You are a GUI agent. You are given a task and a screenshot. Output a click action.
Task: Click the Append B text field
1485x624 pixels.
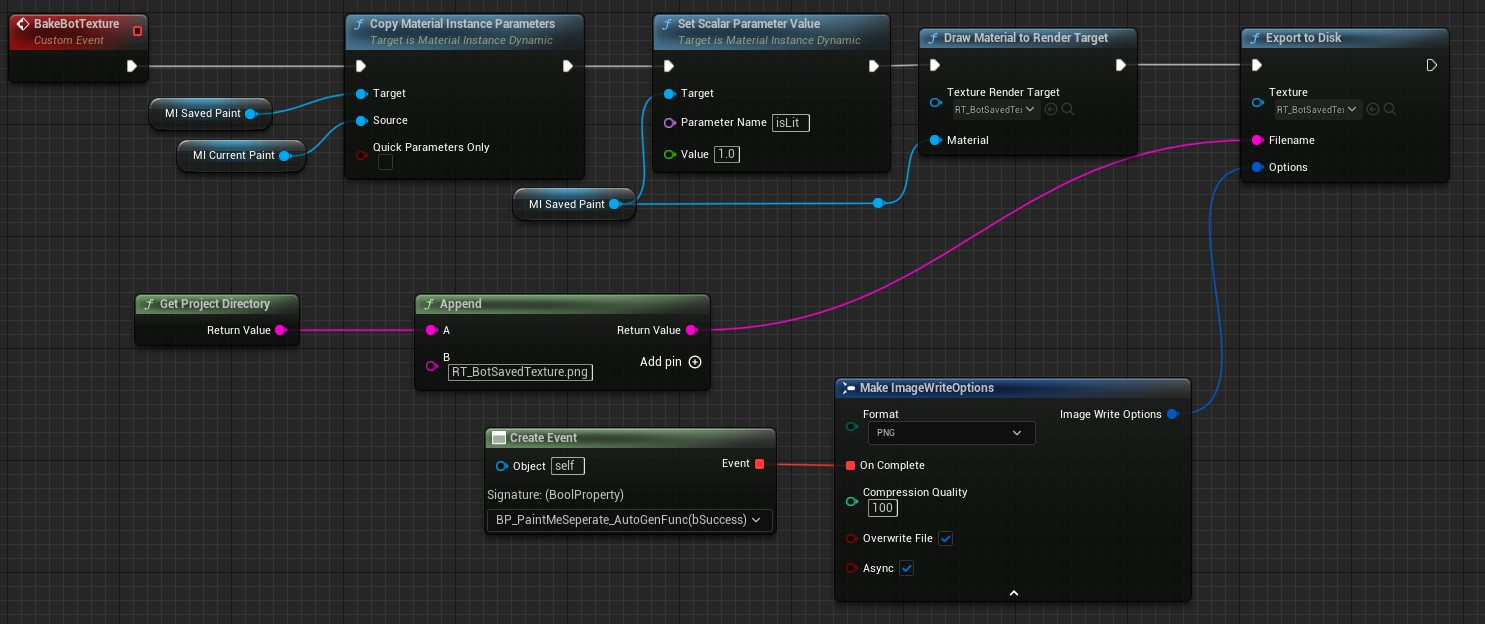520,371
